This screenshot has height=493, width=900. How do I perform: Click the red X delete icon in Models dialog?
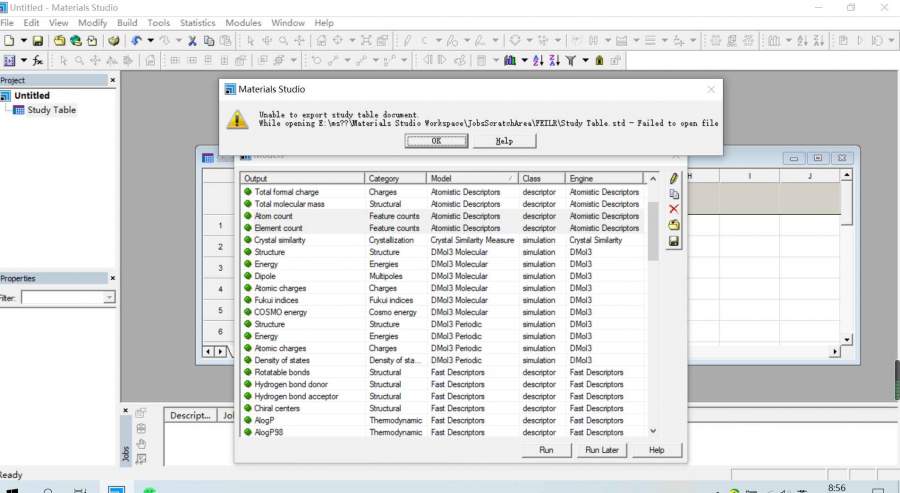pyautogui.click(x=674, y=209)
